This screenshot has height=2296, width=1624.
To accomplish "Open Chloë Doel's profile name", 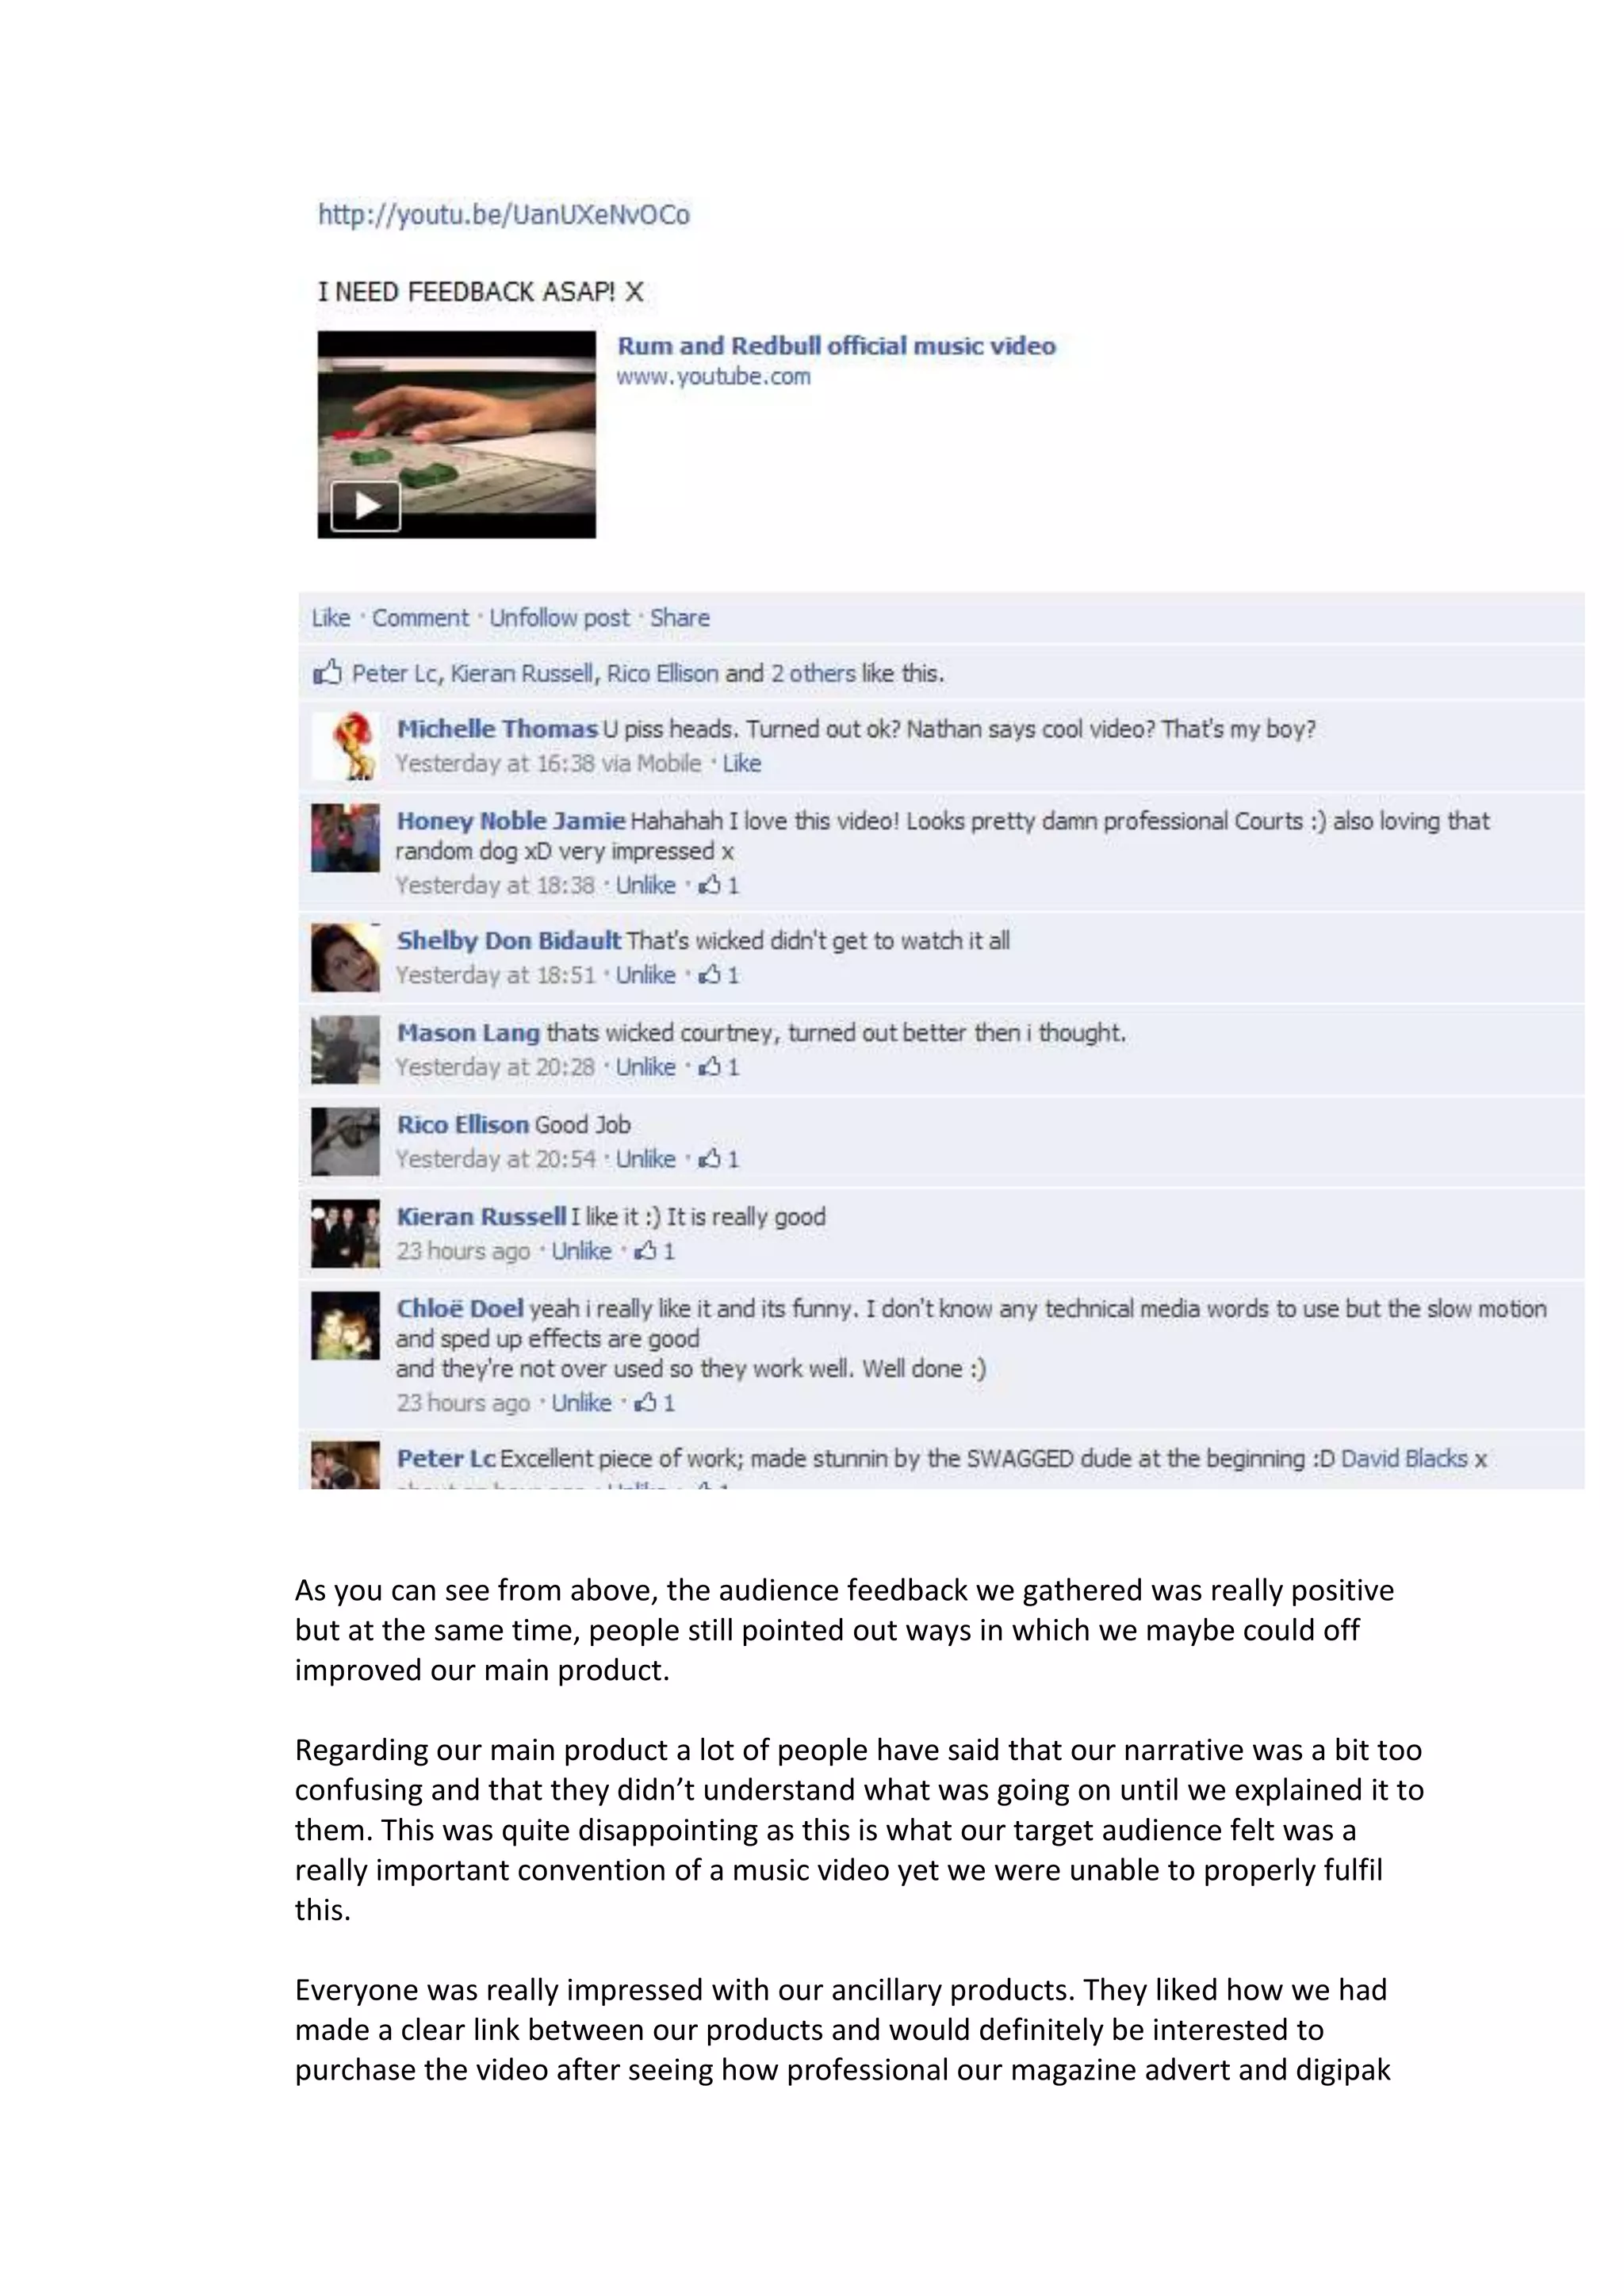I will coord(460,1309).
